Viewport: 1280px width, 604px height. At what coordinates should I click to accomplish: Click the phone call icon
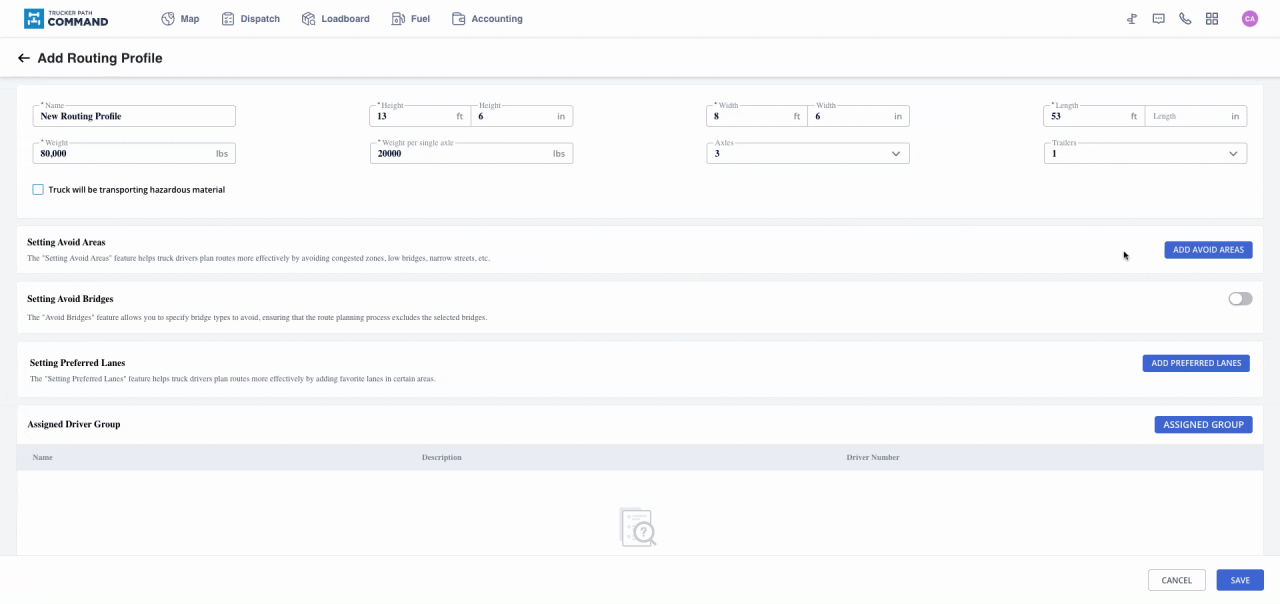(1185, 19)
